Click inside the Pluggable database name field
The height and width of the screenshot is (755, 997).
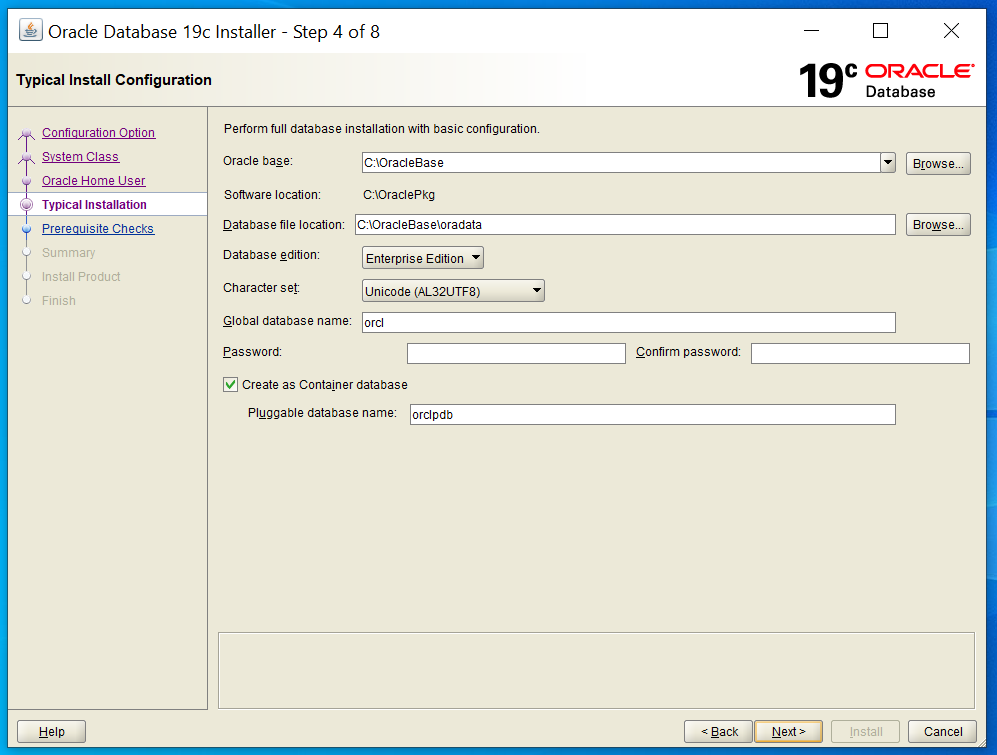click(650, 414)
